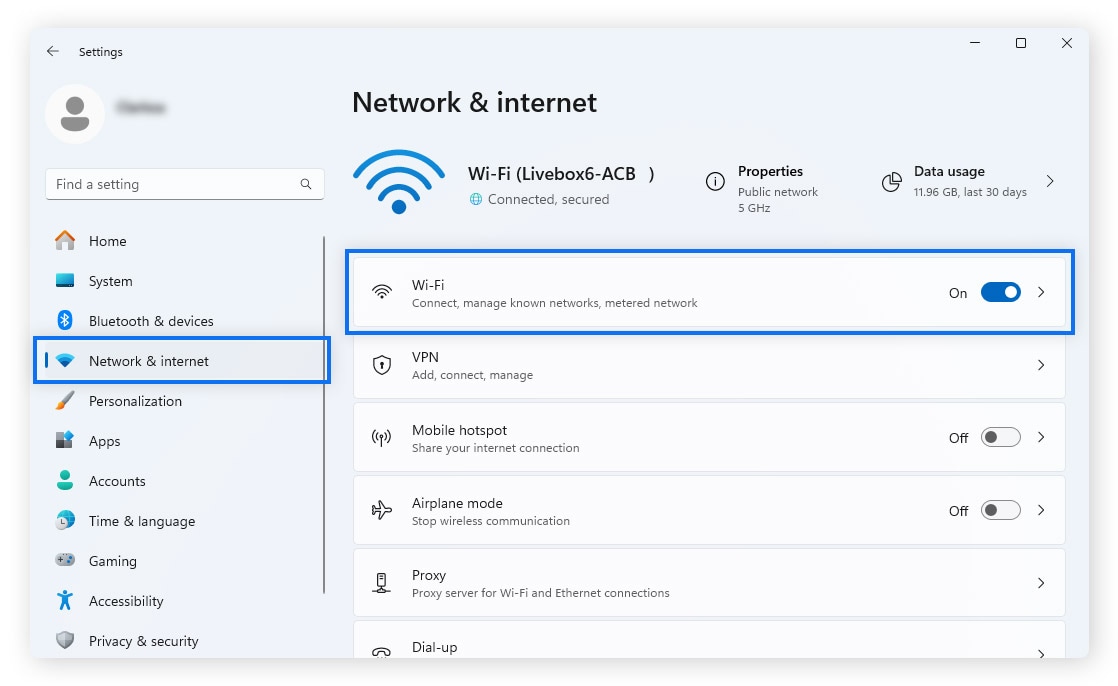
Task: Select the Home icon in the sidebar
Action: pyautogui.click(x=64, y=241)
